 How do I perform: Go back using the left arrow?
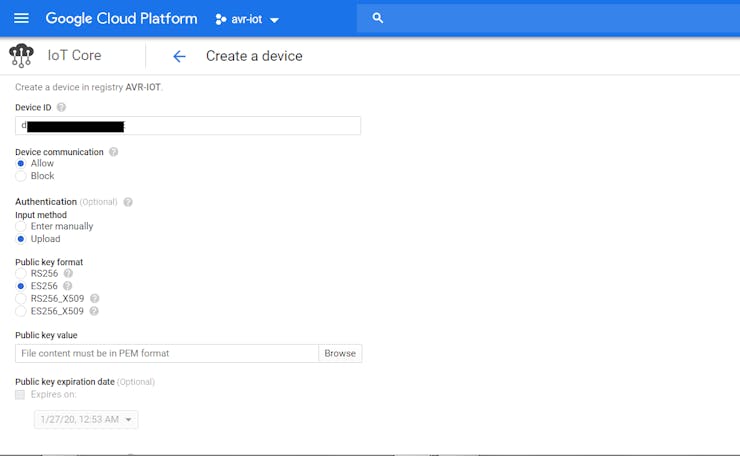pos(179,56)
